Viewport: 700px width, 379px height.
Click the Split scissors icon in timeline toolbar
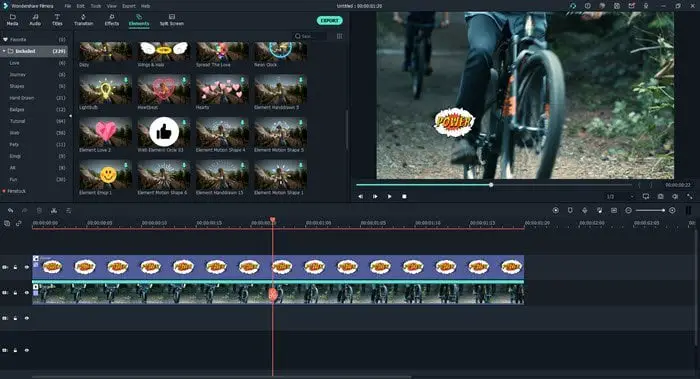tap(54, 211)
